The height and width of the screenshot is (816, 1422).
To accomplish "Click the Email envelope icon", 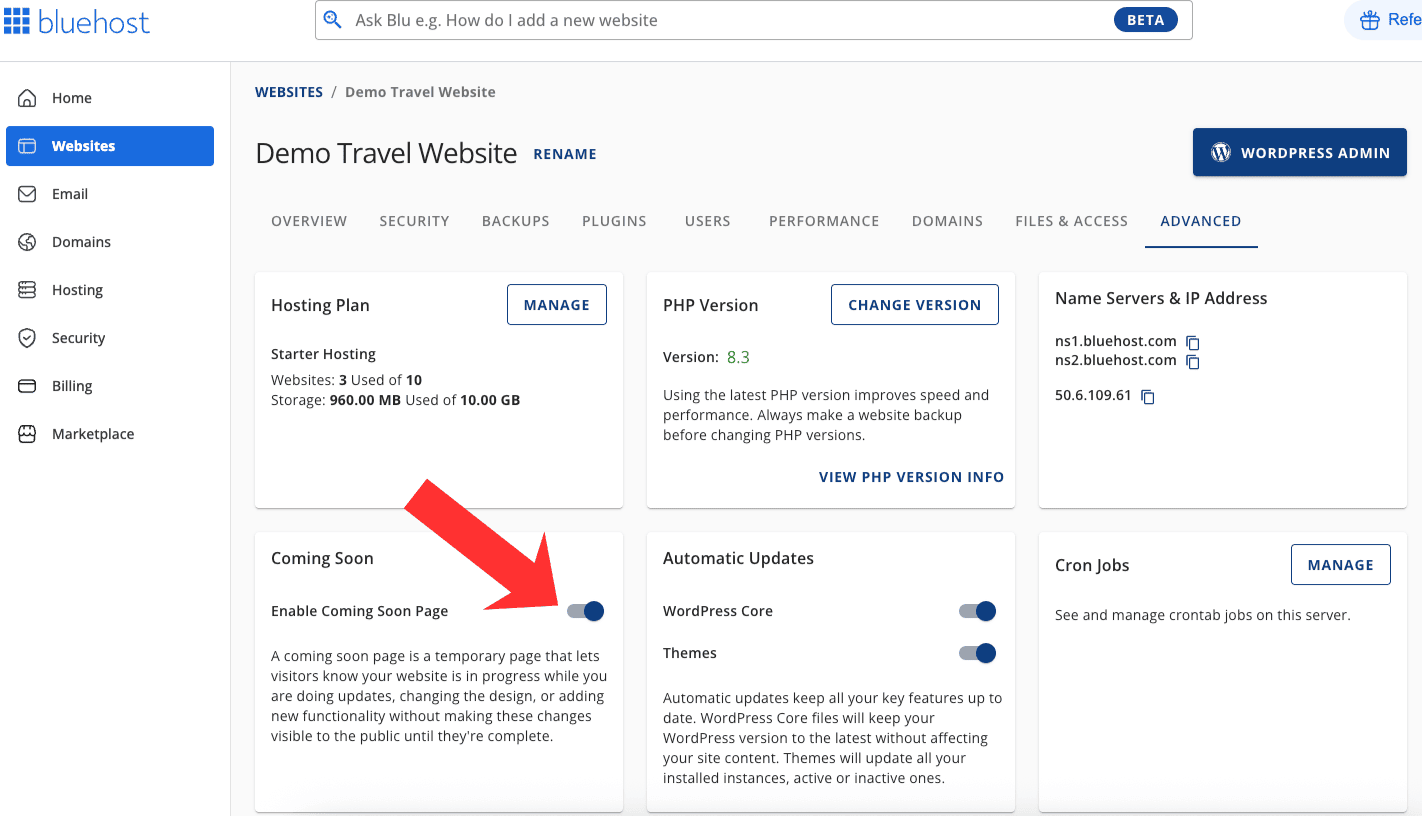I will pos(28,194).
